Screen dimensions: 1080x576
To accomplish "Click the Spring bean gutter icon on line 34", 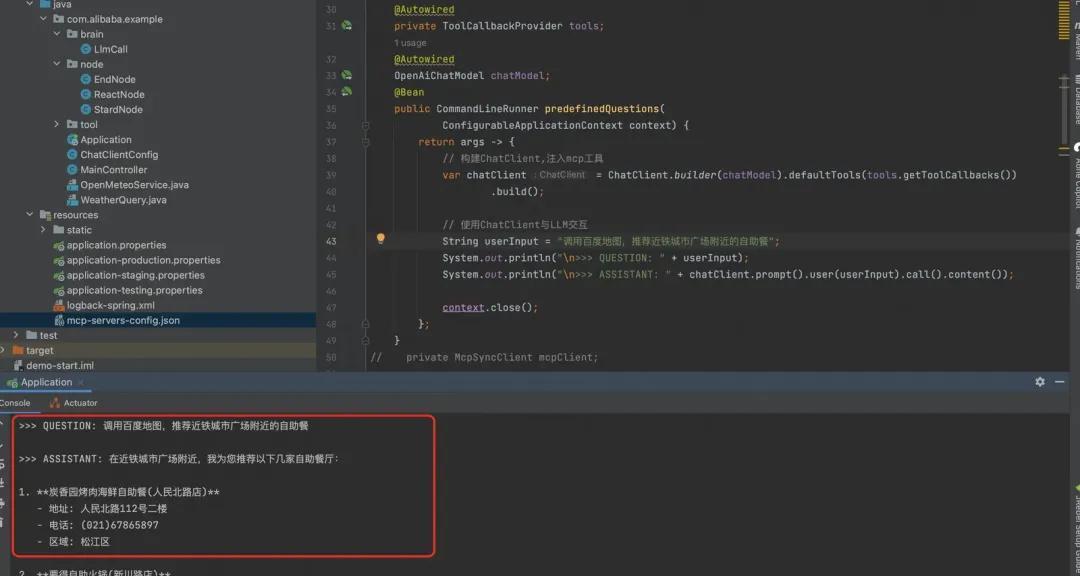I will (347, 92).
